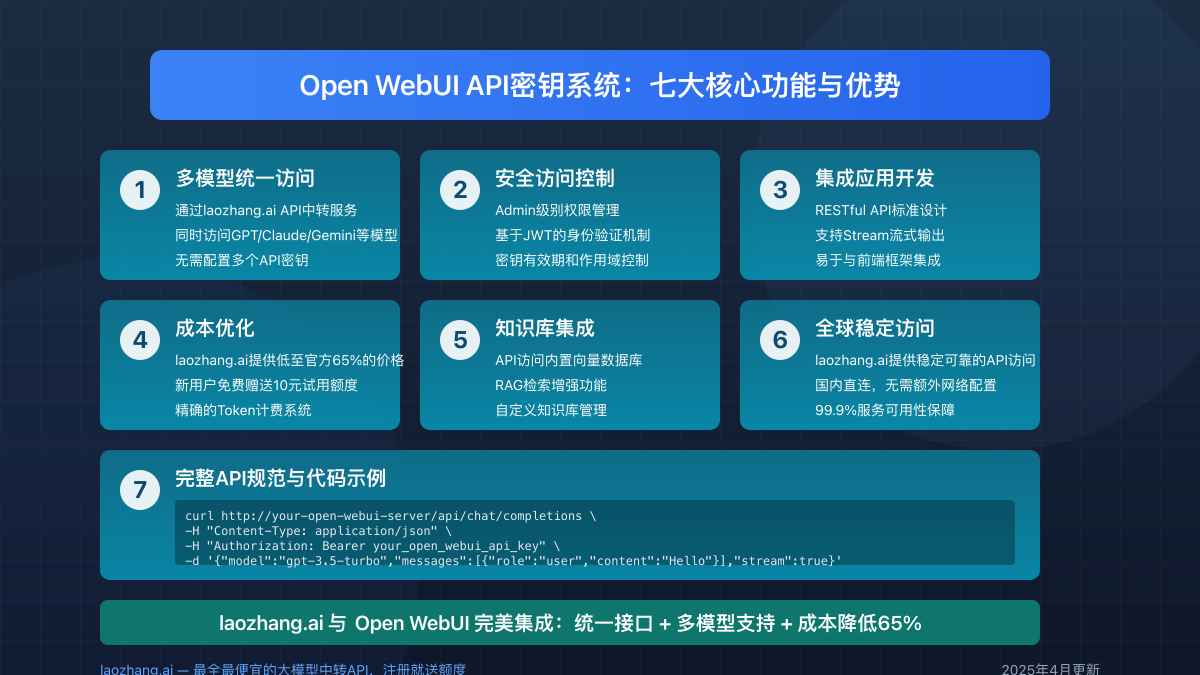Click the code line "Content-Type: application/json"
1200x675 pixels.
pyautogui.click(x=319, y=531)
